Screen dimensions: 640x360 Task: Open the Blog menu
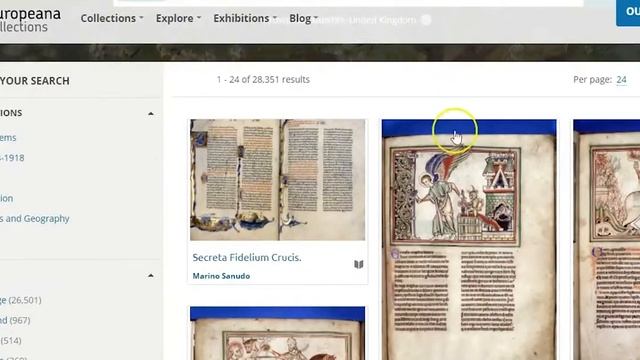click(x=303, y=18)
